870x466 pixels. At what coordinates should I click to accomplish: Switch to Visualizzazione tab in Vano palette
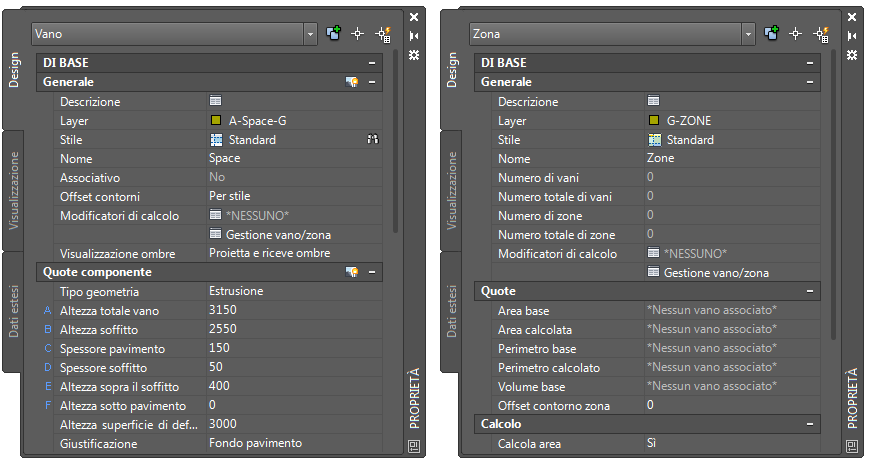click(14, 191)
